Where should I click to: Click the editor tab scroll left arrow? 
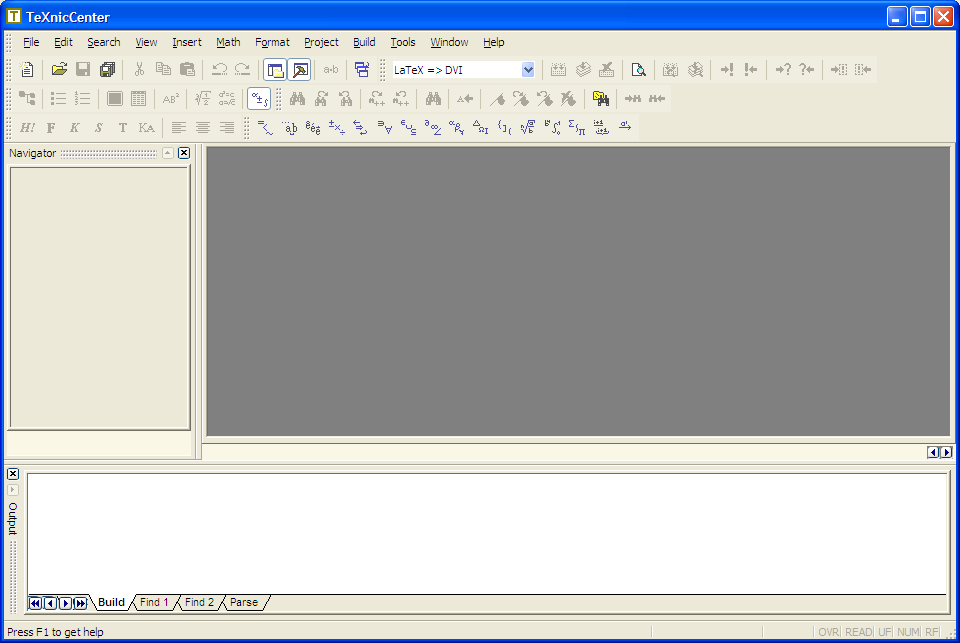tap(933, 452)
